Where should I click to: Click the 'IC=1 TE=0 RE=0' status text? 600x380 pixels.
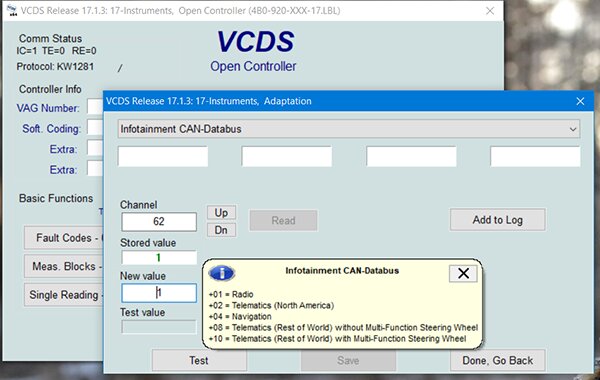(x=56, y=51)
